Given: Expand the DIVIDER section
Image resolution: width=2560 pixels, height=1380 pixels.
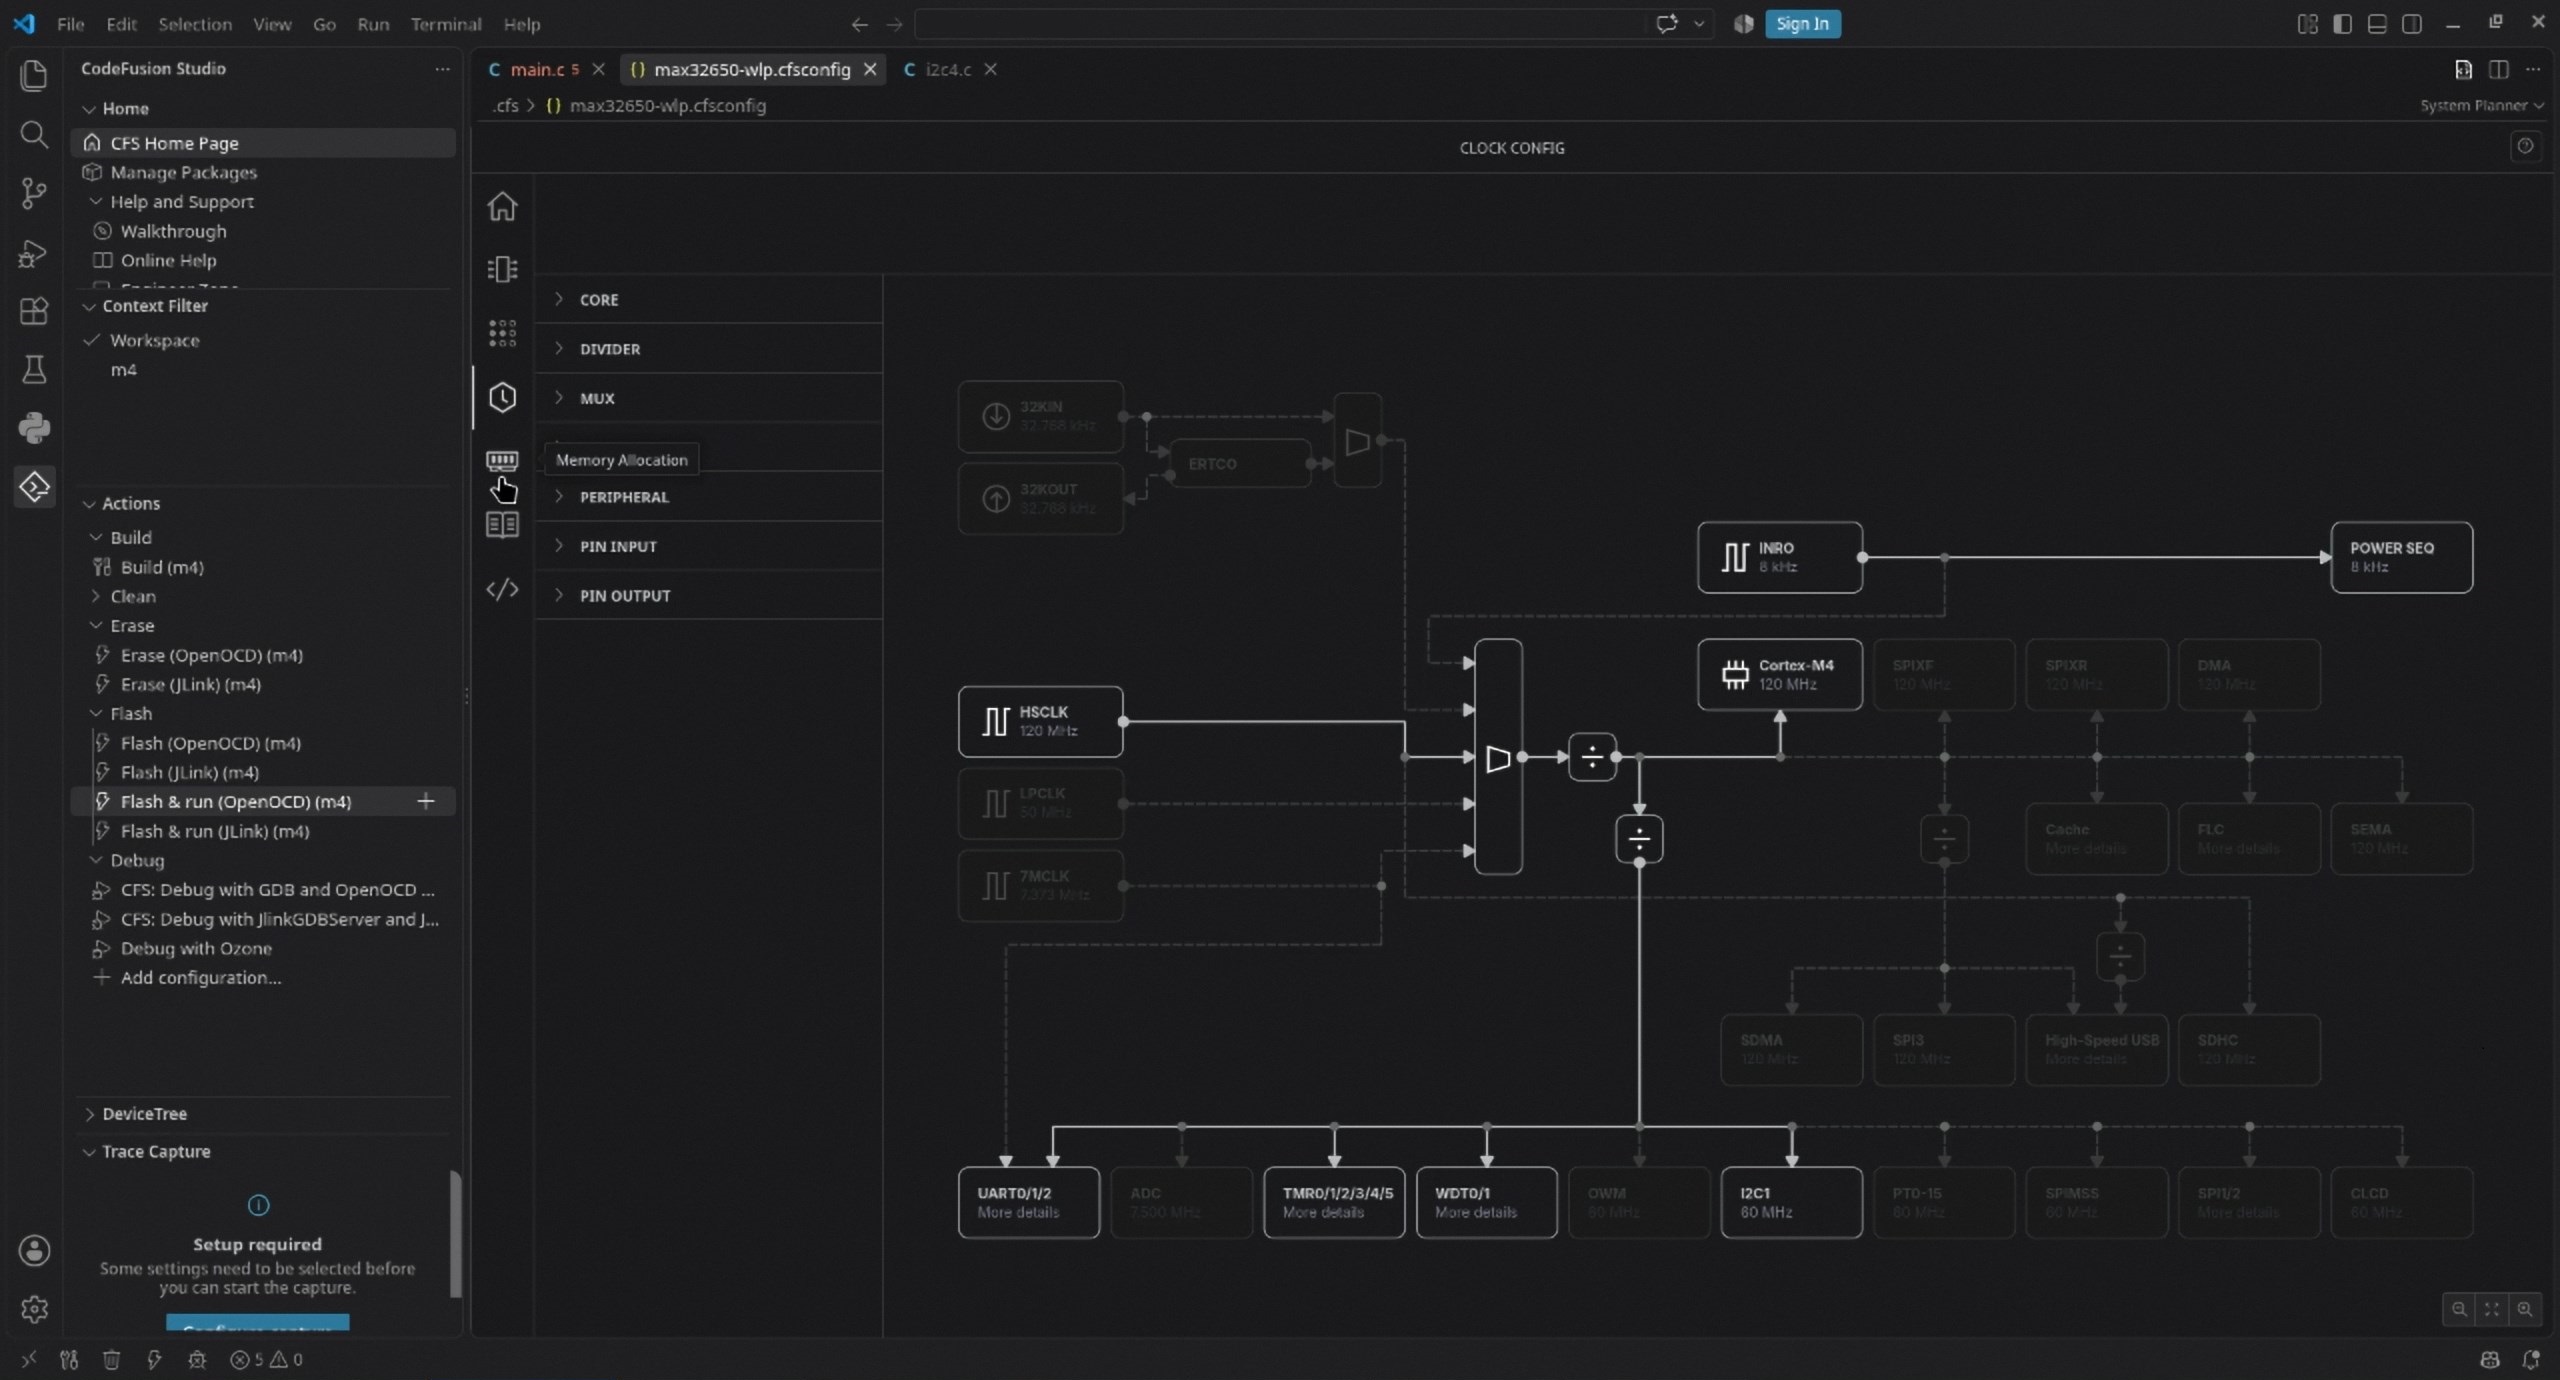Looking at the screenshot, I should [x=708, y=349].
